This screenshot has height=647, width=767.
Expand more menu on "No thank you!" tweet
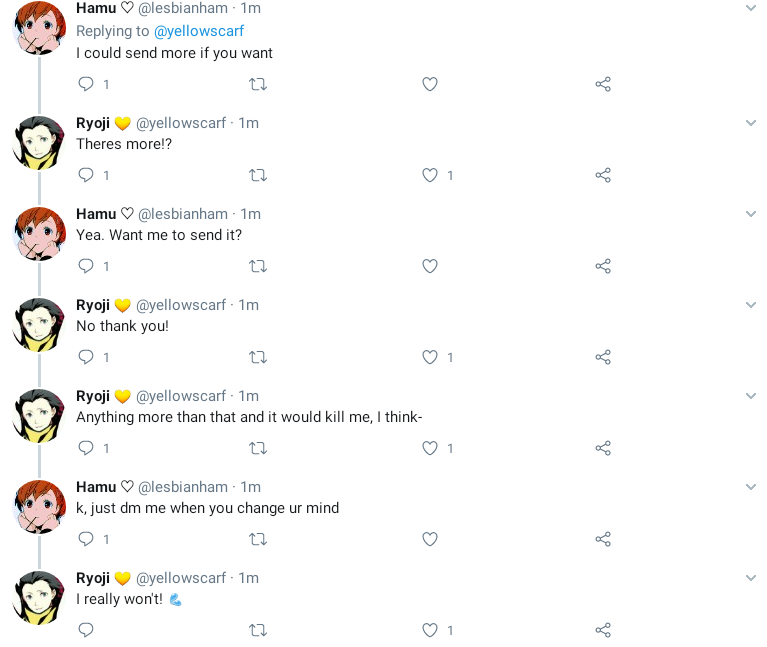[x=751, y=305]
